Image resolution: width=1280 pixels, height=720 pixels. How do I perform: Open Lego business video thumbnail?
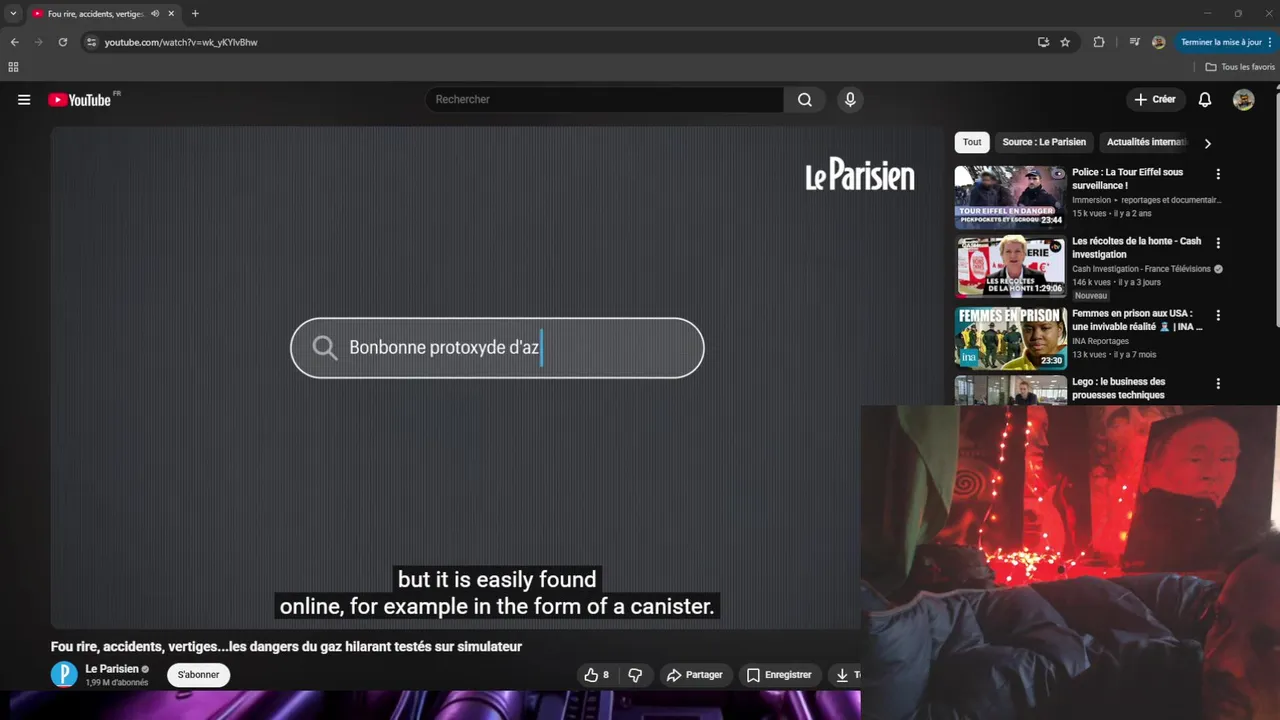coord(1010,389)
